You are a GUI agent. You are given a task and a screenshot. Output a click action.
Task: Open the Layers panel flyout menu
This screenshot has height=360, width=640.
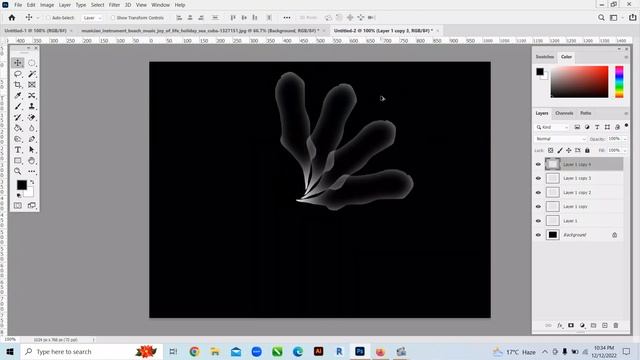(x=626, y=113)
